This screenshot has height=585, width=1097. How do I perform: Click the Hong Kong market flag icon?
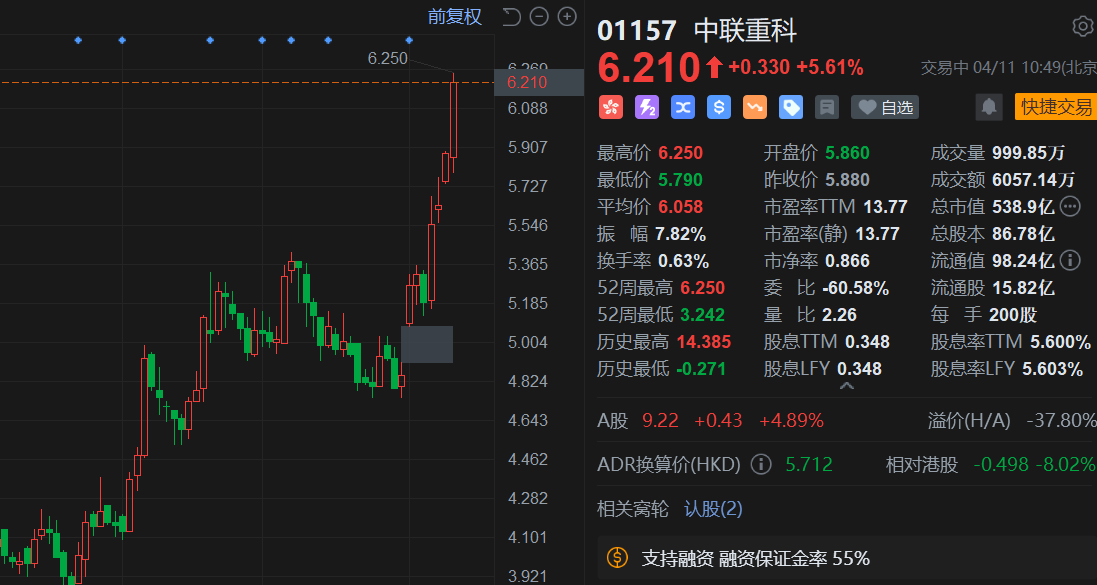(610, 107)
